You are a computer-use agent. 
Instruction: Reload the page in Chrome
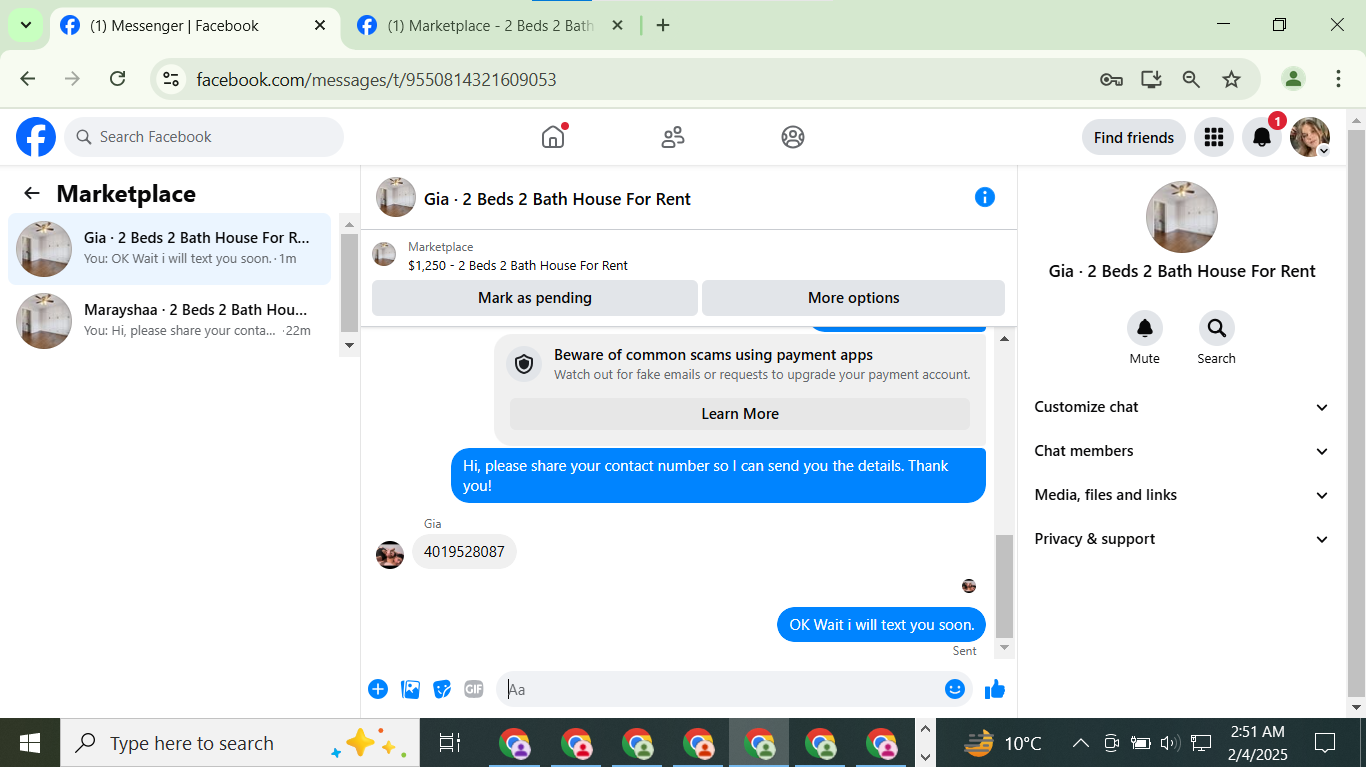(x=117, y=79)
